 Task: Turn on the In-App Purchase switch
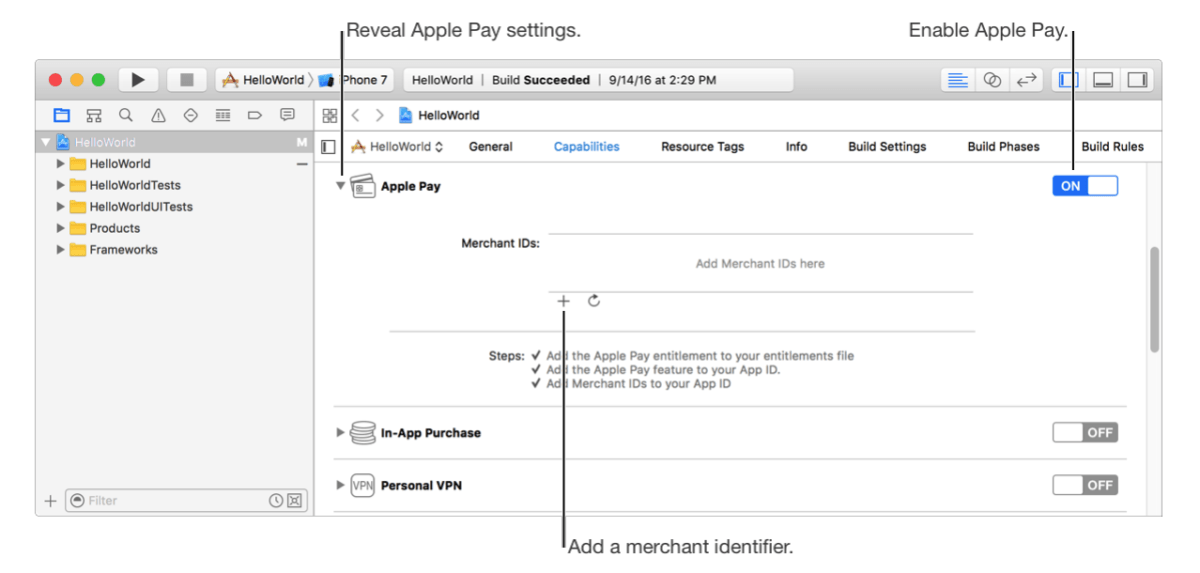tap(1085, 433)
